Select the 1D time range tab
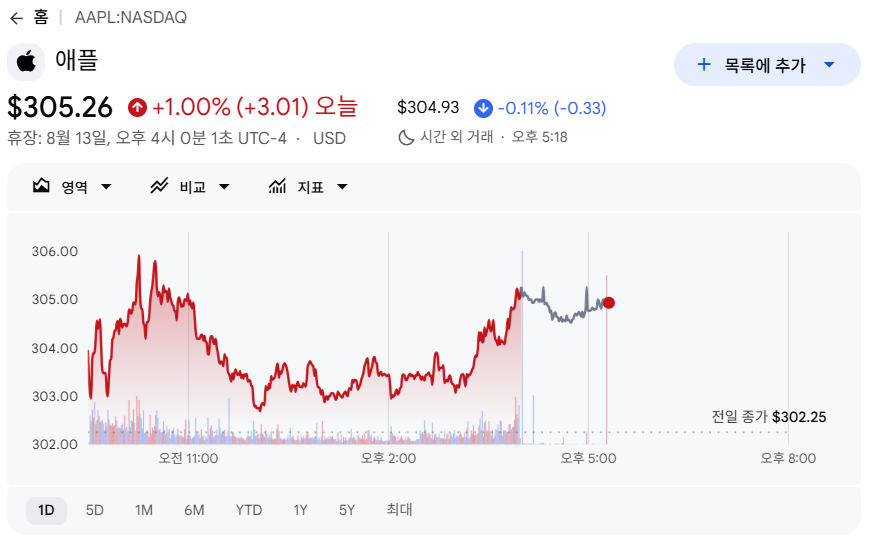 coord(46,510)
